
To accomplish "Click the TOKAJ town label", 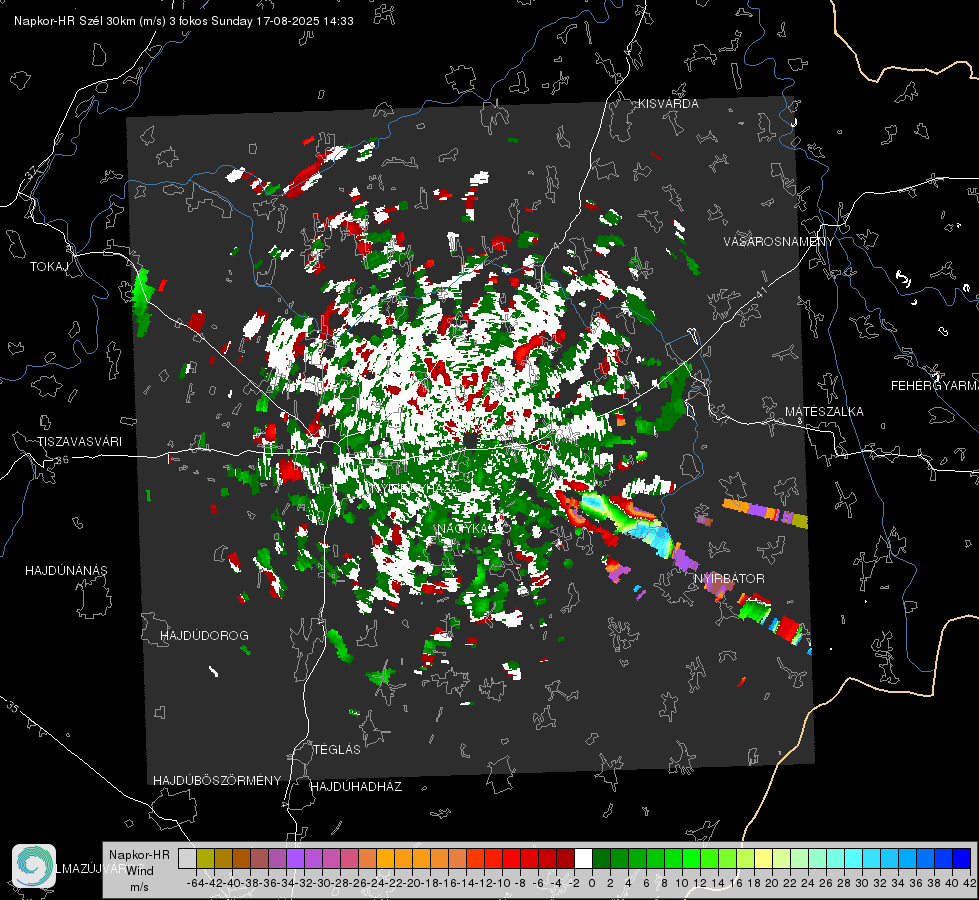I will coord(49,267).
